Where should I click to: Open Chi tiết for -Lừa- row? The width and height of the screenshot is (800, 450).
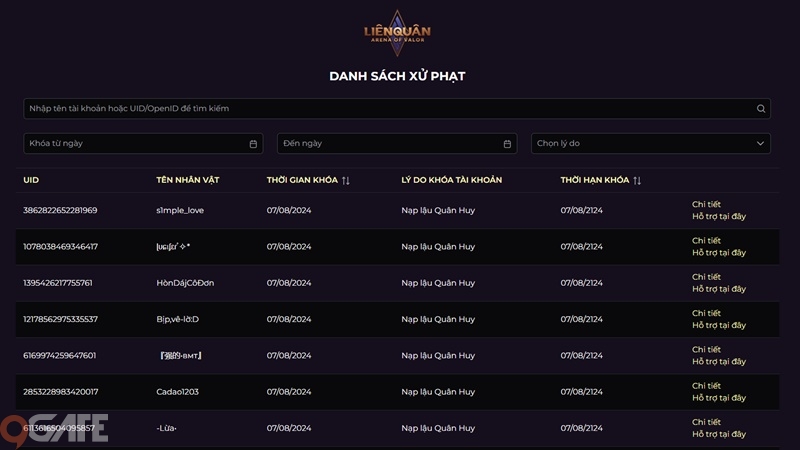pos(706,422)
